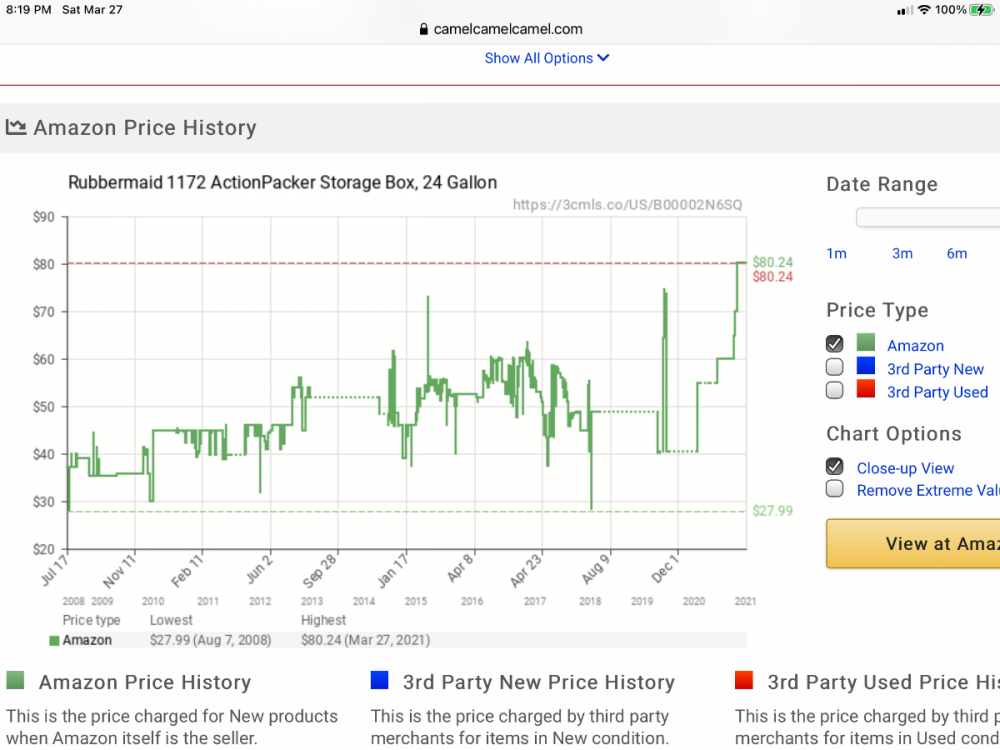The image size is (1000, 750).
Task: Click green square icon beside Amazon Price History
Action: (15, 682)
